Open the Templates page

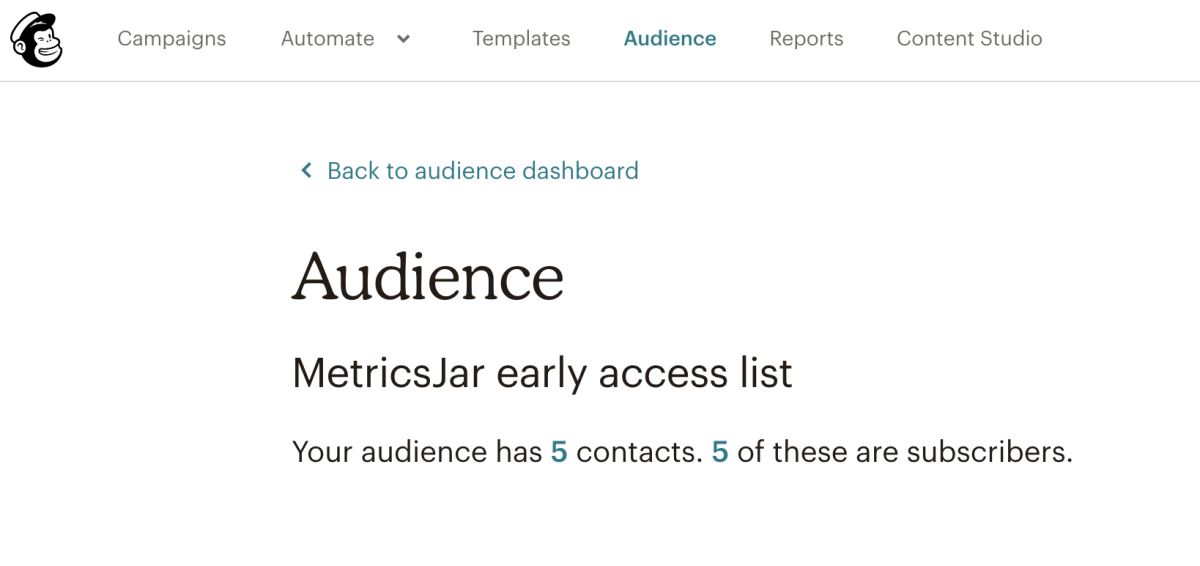tap(521, 39)
